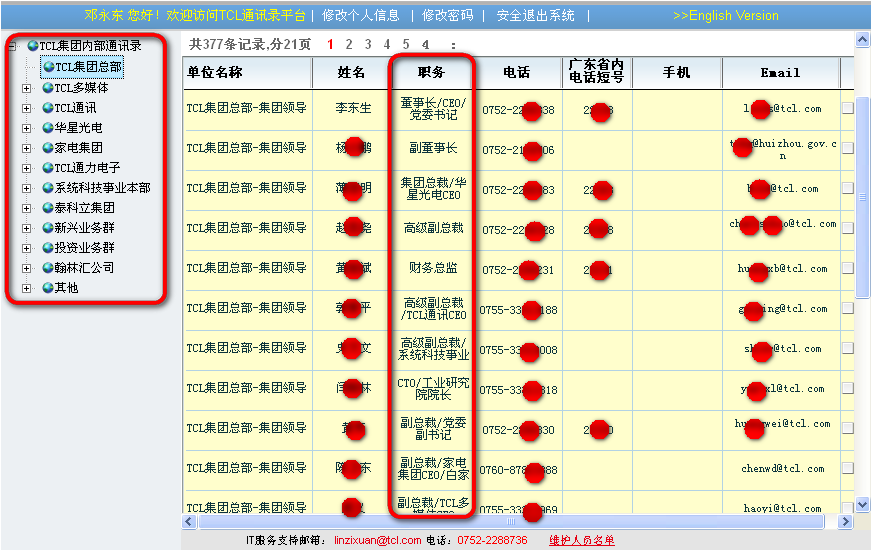Click globe icon beside 翰林汇公司
This screenshot has width=873, height=550.
[48, 268]
